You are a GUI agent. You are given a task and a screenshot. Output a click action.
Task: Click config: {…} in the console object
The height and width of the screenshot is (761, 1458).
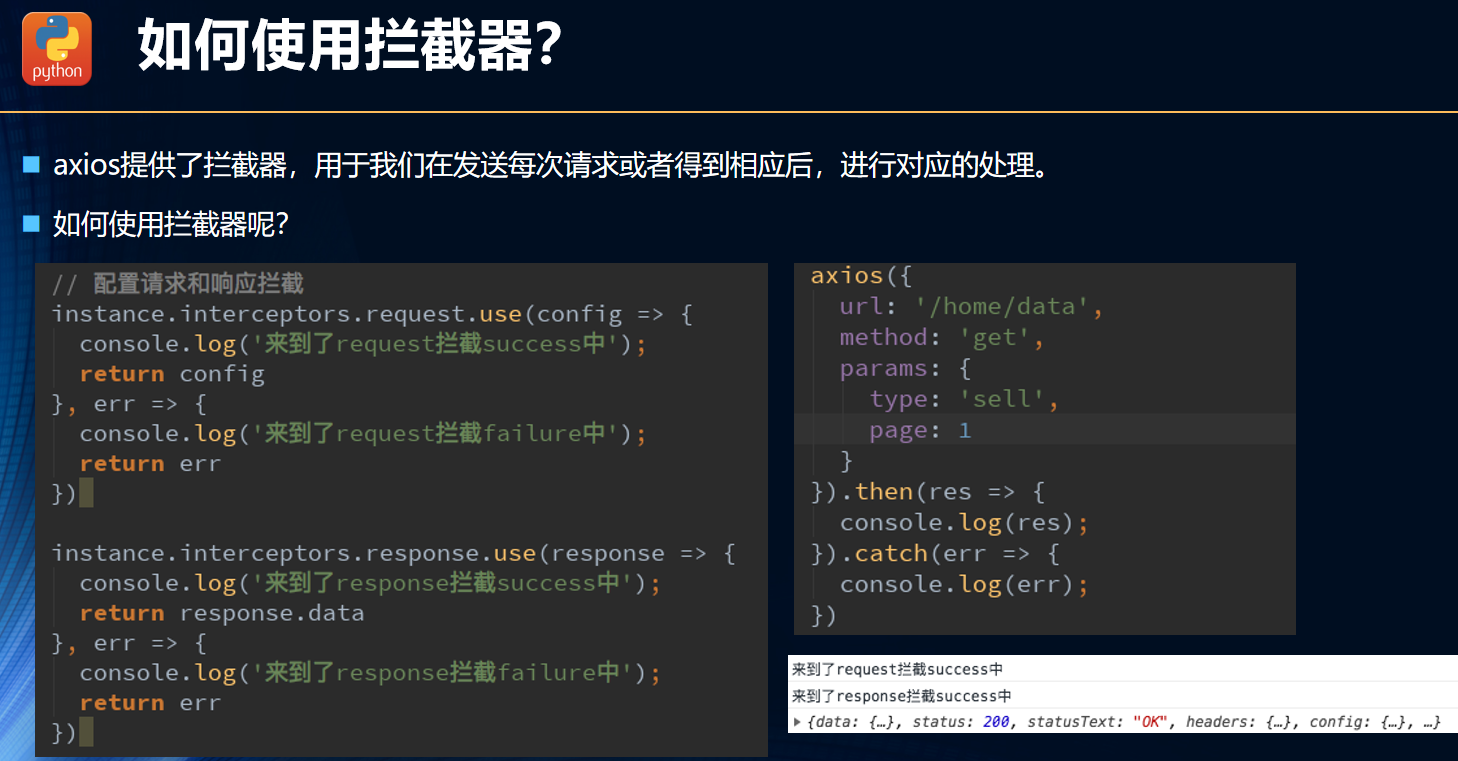point(1355,722)
